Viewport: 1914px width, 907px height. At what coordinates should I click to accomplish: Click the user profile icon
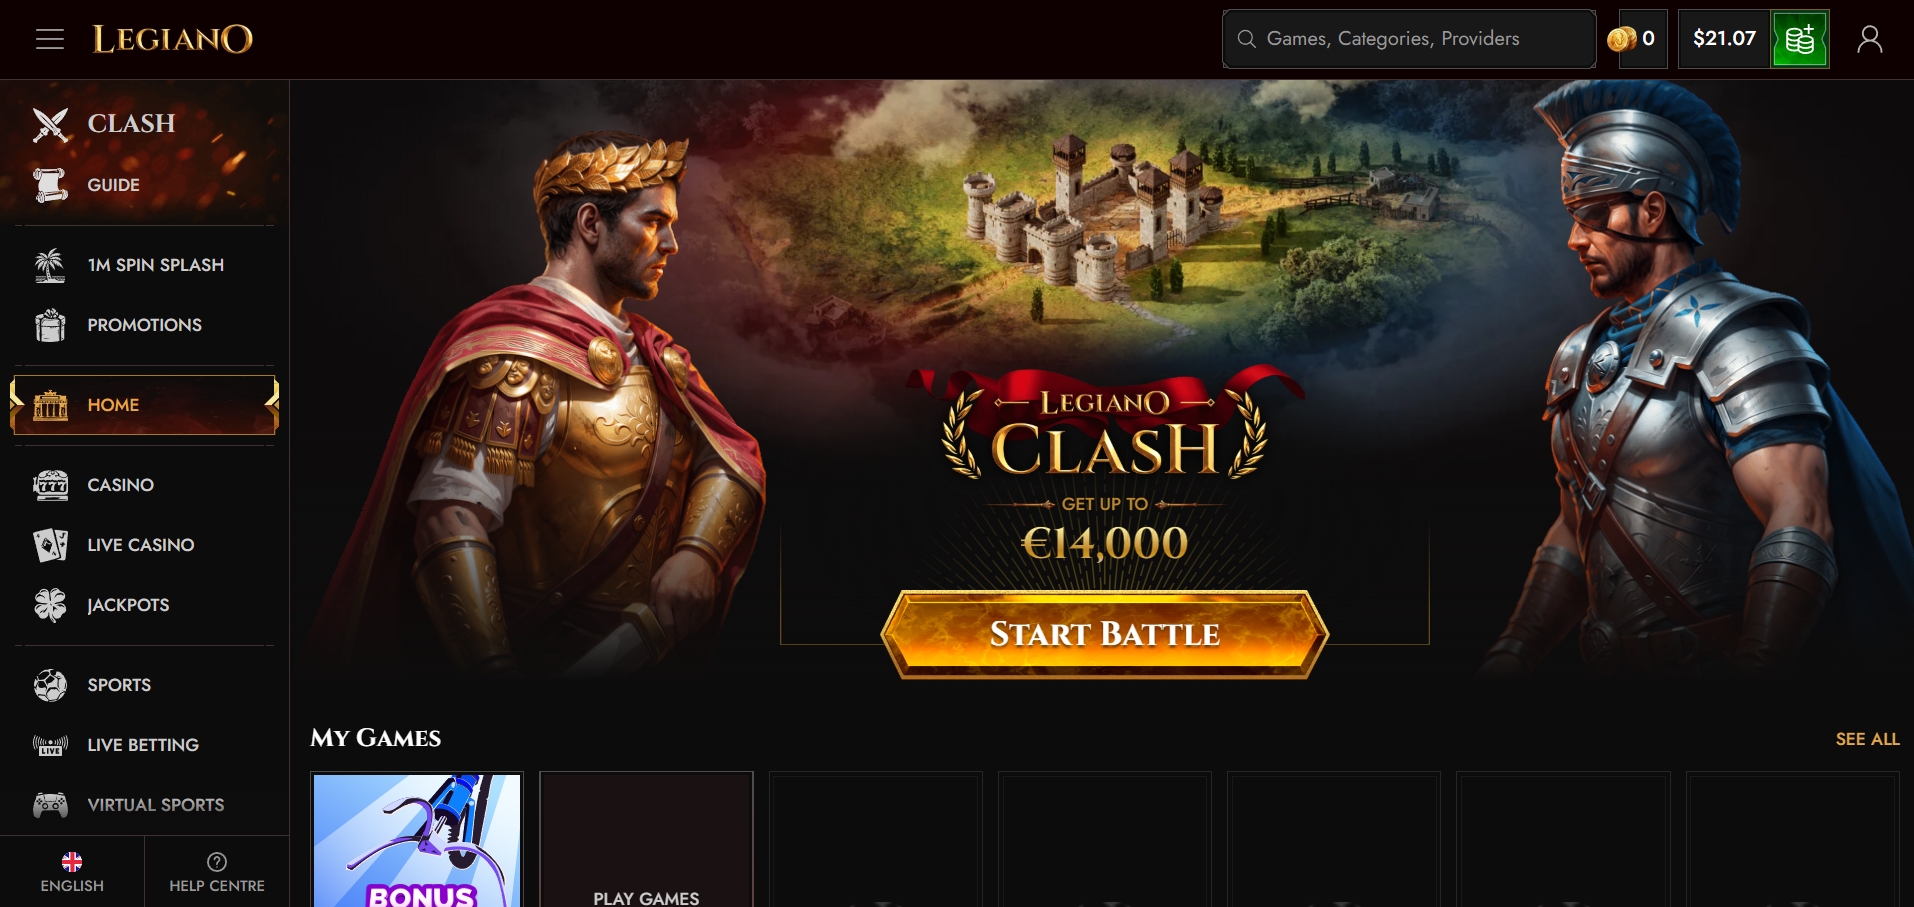(1869, 39)
